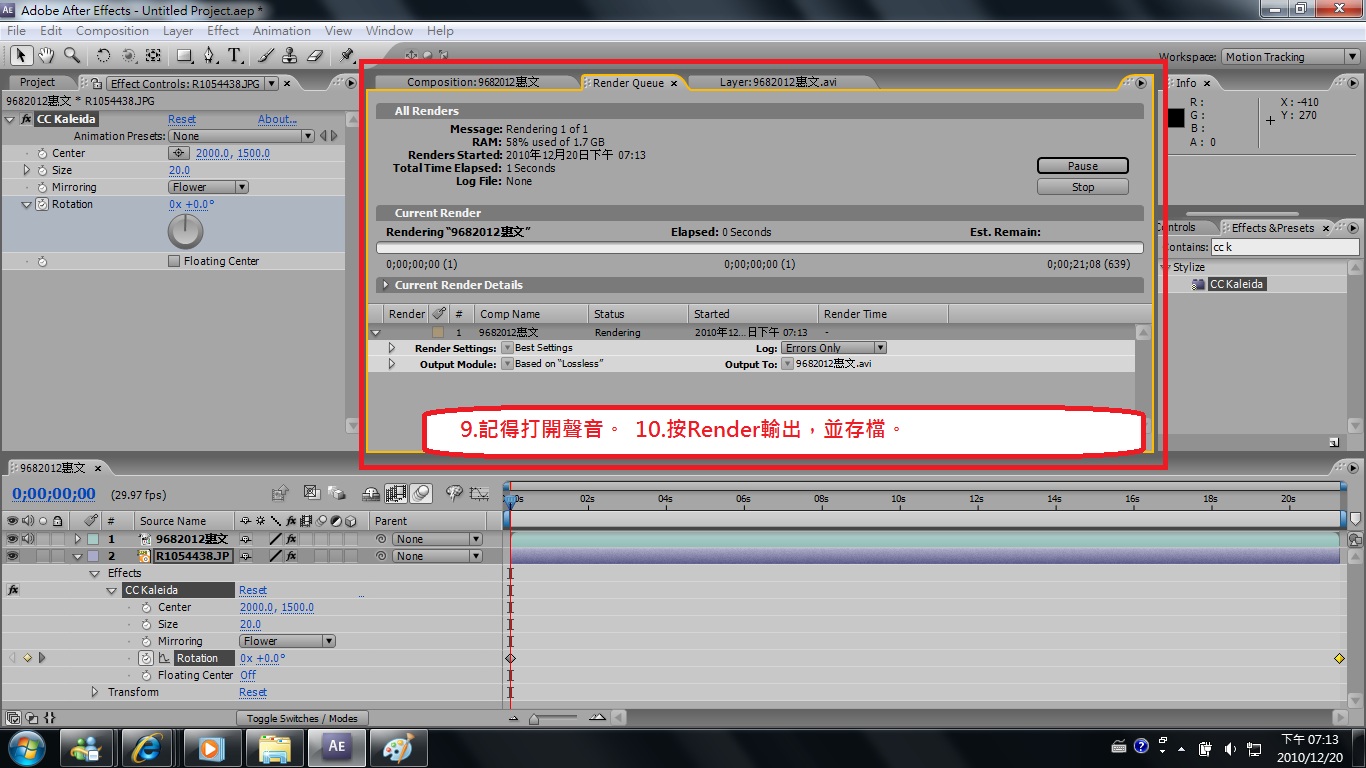Click Floating Center Off value in timeline
This screenshot has height=768, width=1366.
tap(248, 675)
